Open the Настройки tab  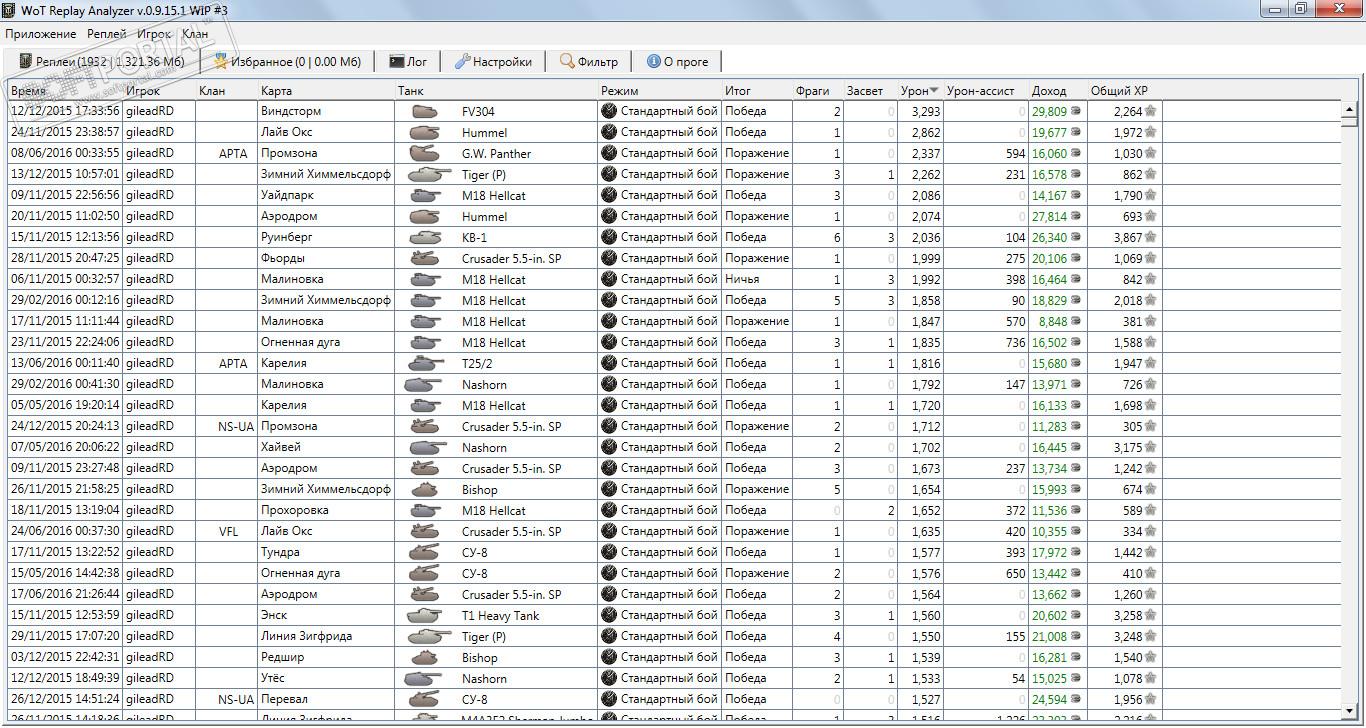tap(493, 61)
